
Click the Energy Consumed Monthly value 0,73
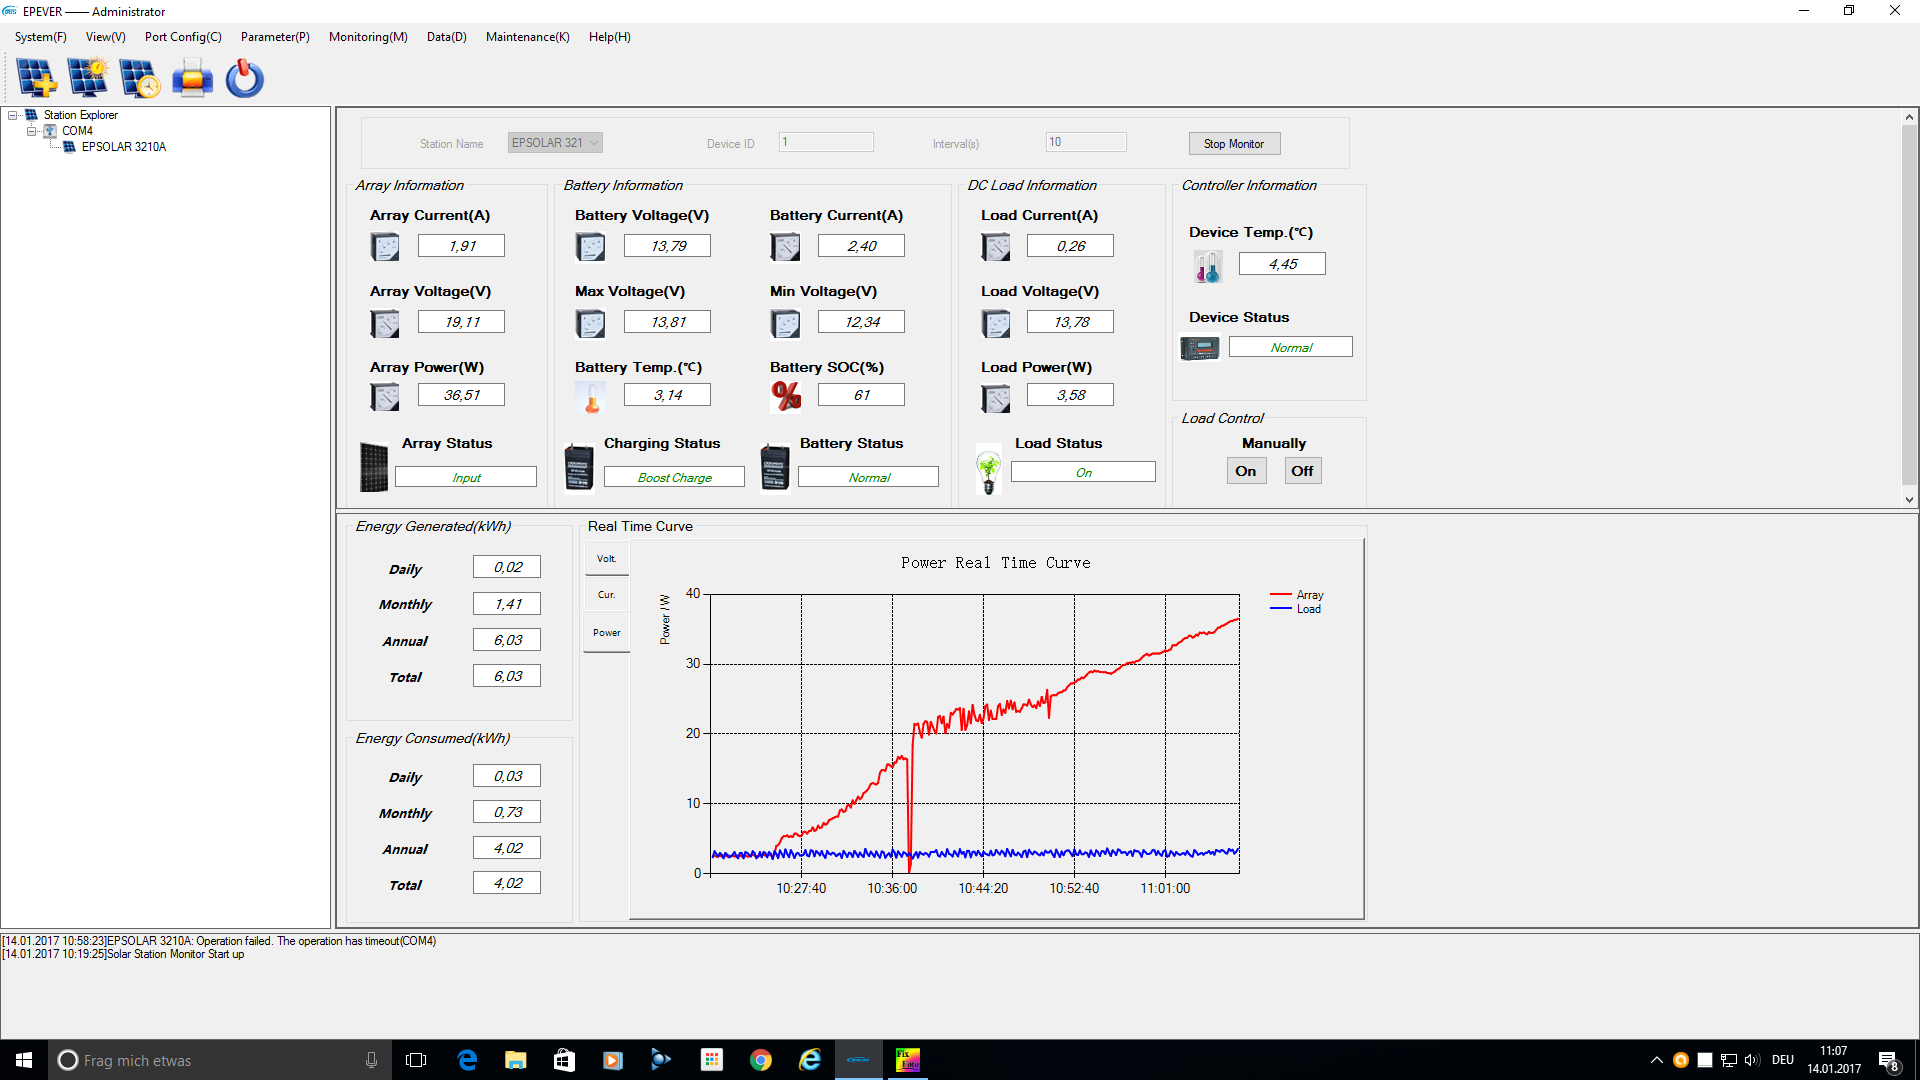(507, 812)
